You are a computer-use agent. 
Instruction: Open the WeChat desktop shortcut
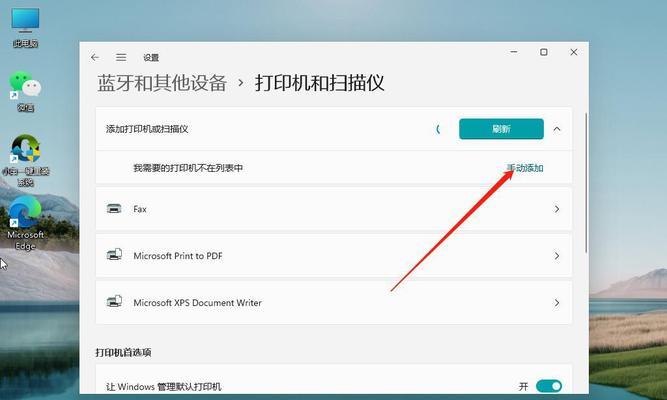pyautogui.click(x=26, y=91)
